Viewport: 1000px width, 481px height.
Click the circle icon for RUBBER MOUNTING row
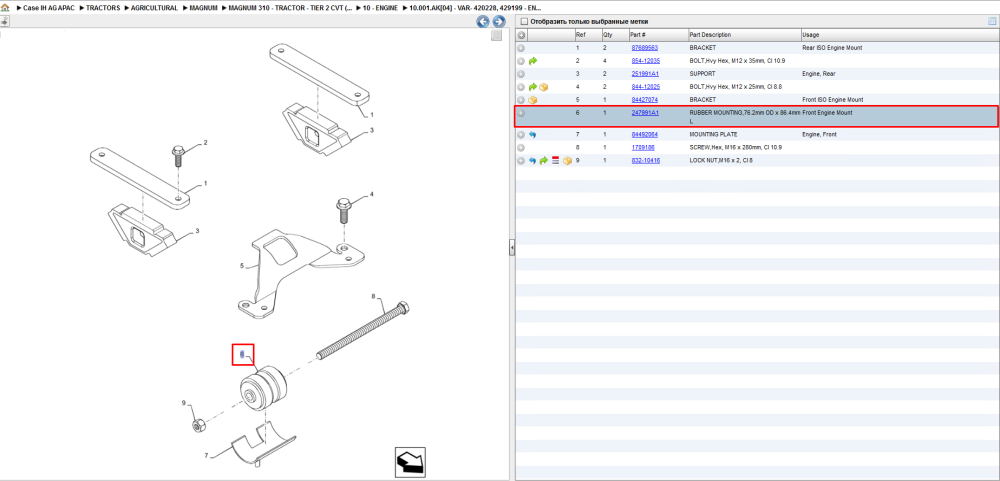click(521, 113)
